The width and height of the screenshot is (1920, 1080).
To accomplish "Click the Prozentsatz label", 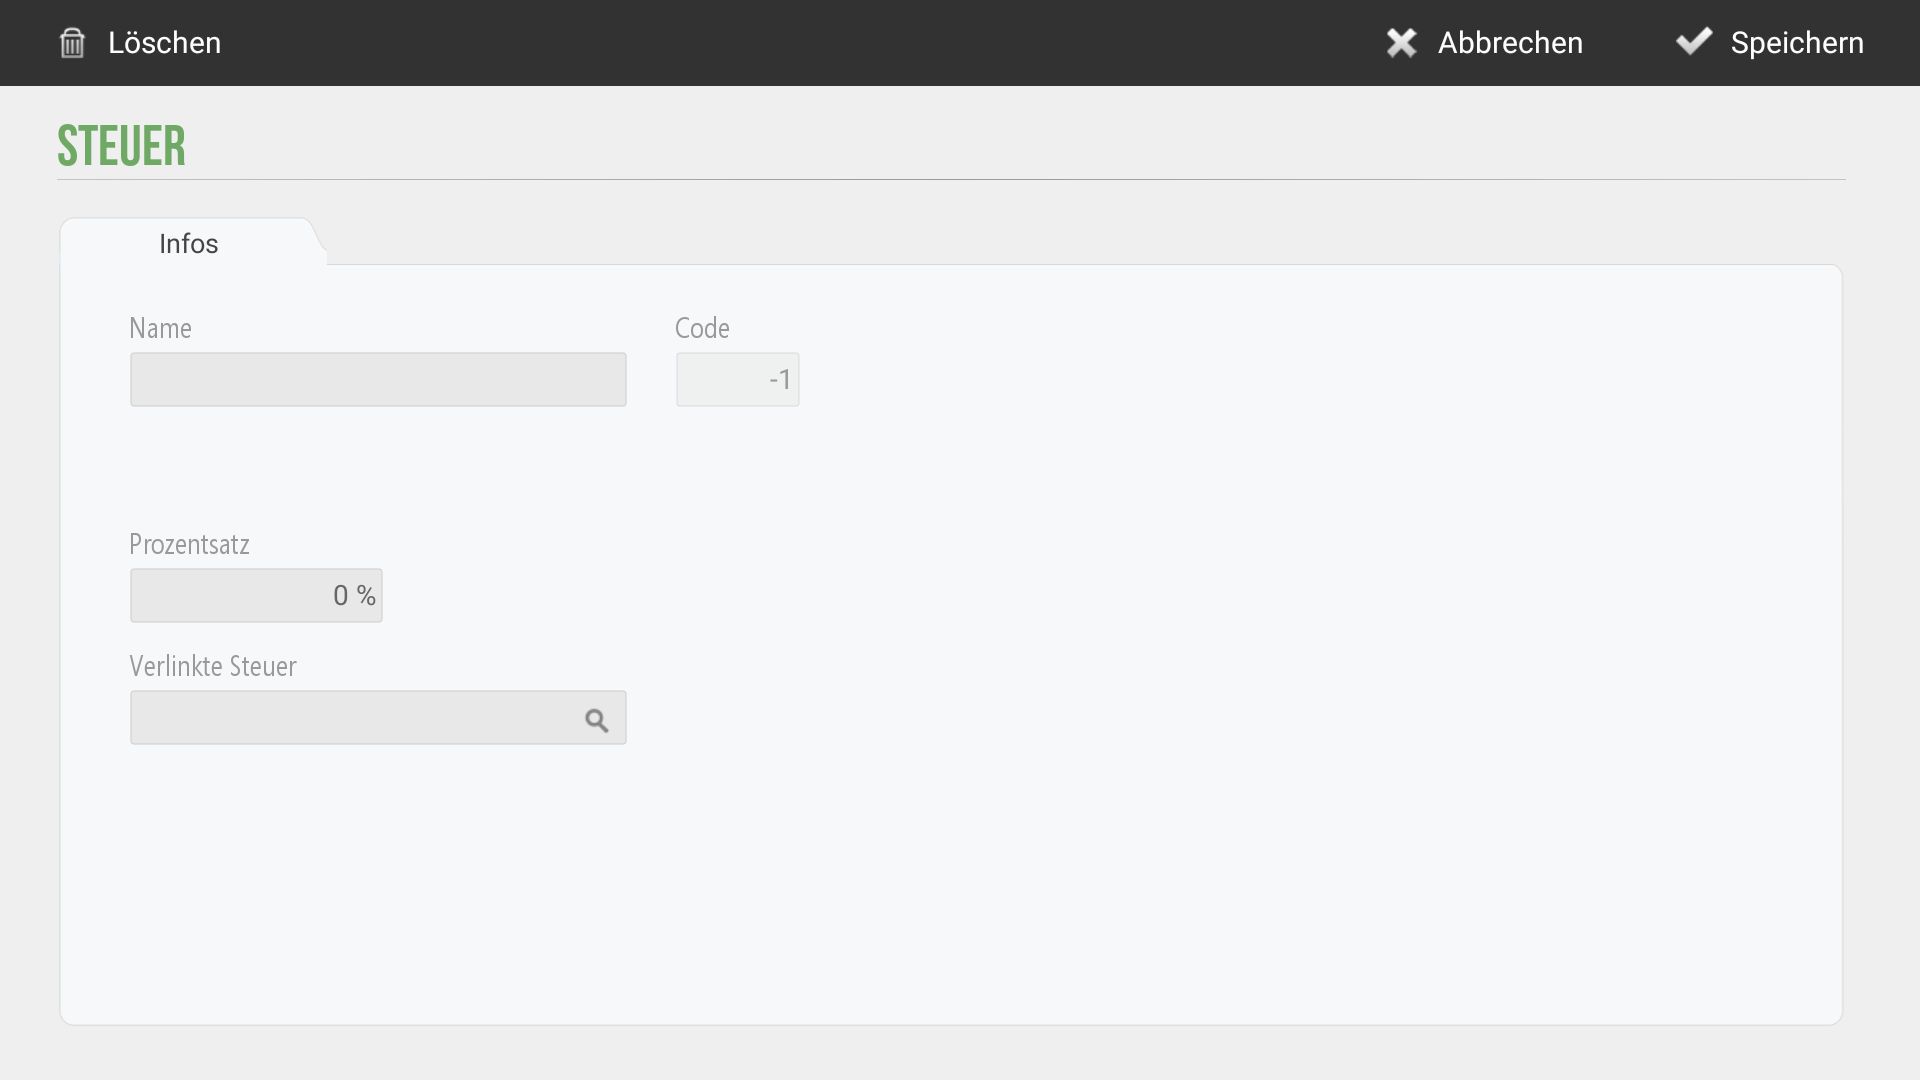I will (x=189, y=544).
